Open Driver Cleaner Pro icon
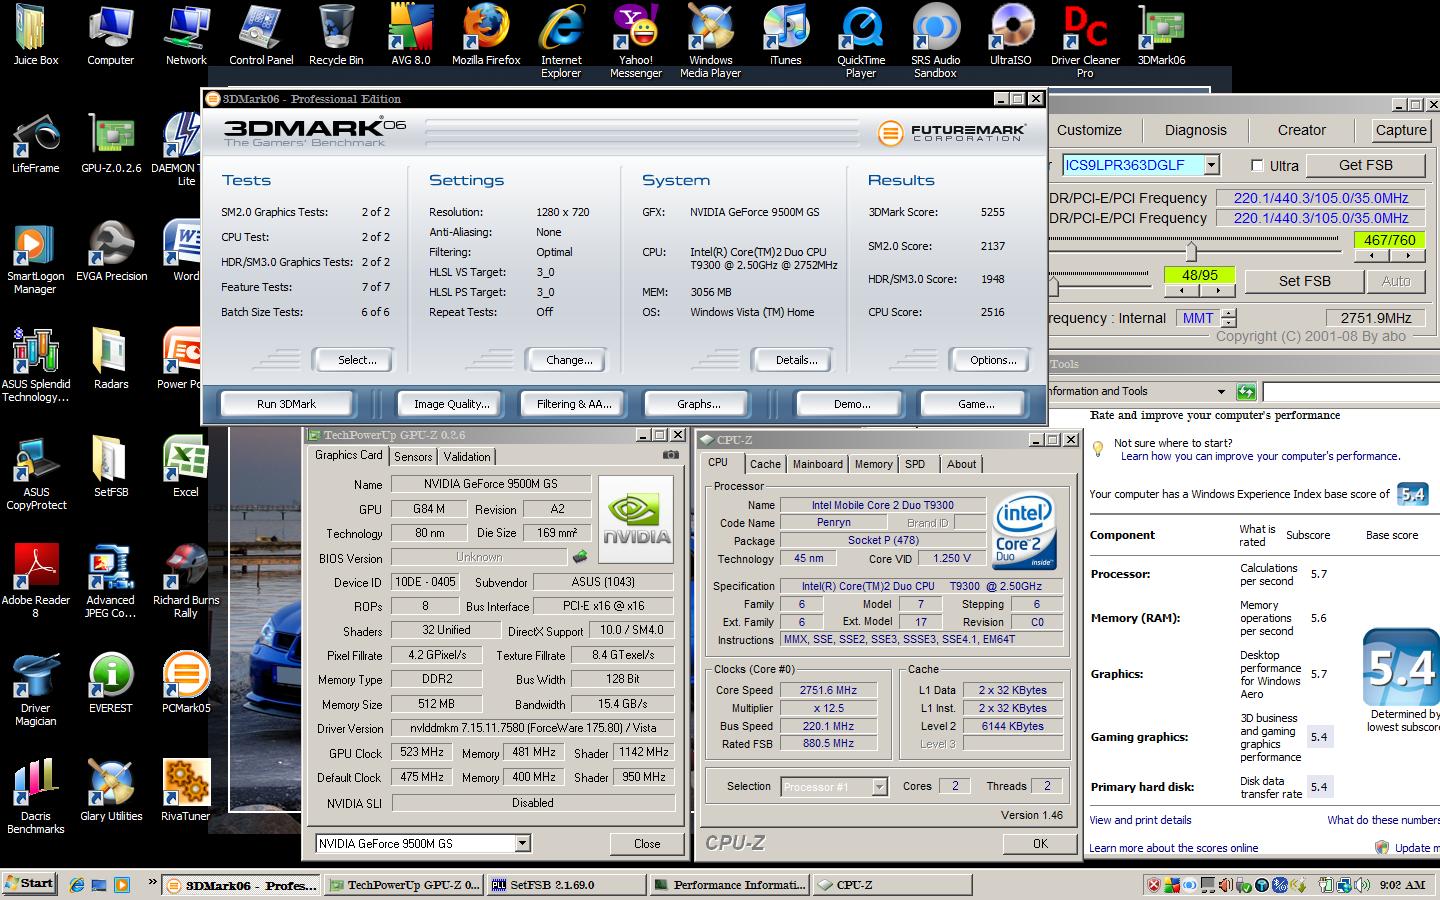 1085,41
